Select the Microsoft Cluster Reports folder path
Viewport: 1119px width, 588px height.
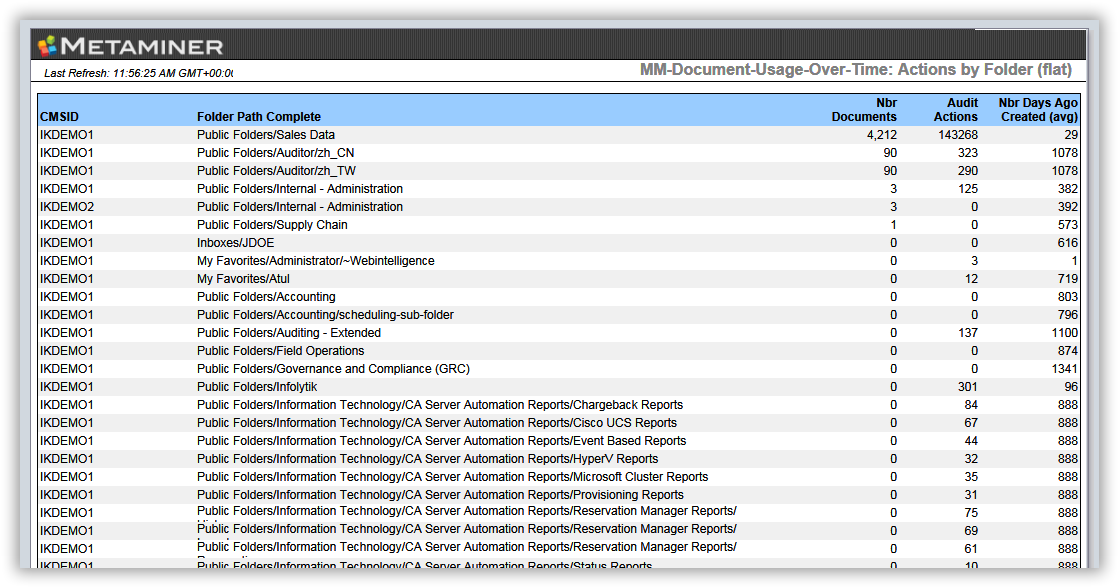[x=452, y=477]
